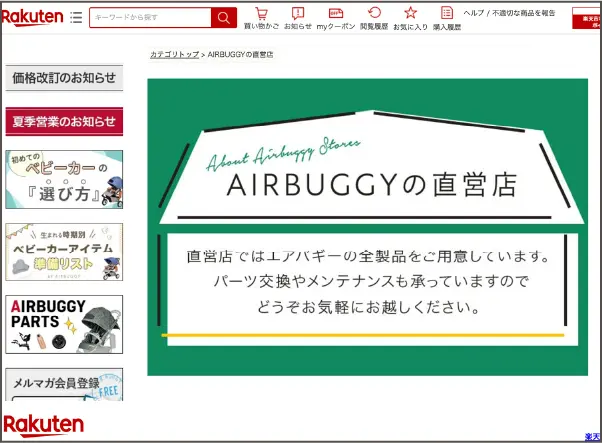Open purchase history (購入履歴) icon
Viewport: 602px width, 443px height.
447,18
